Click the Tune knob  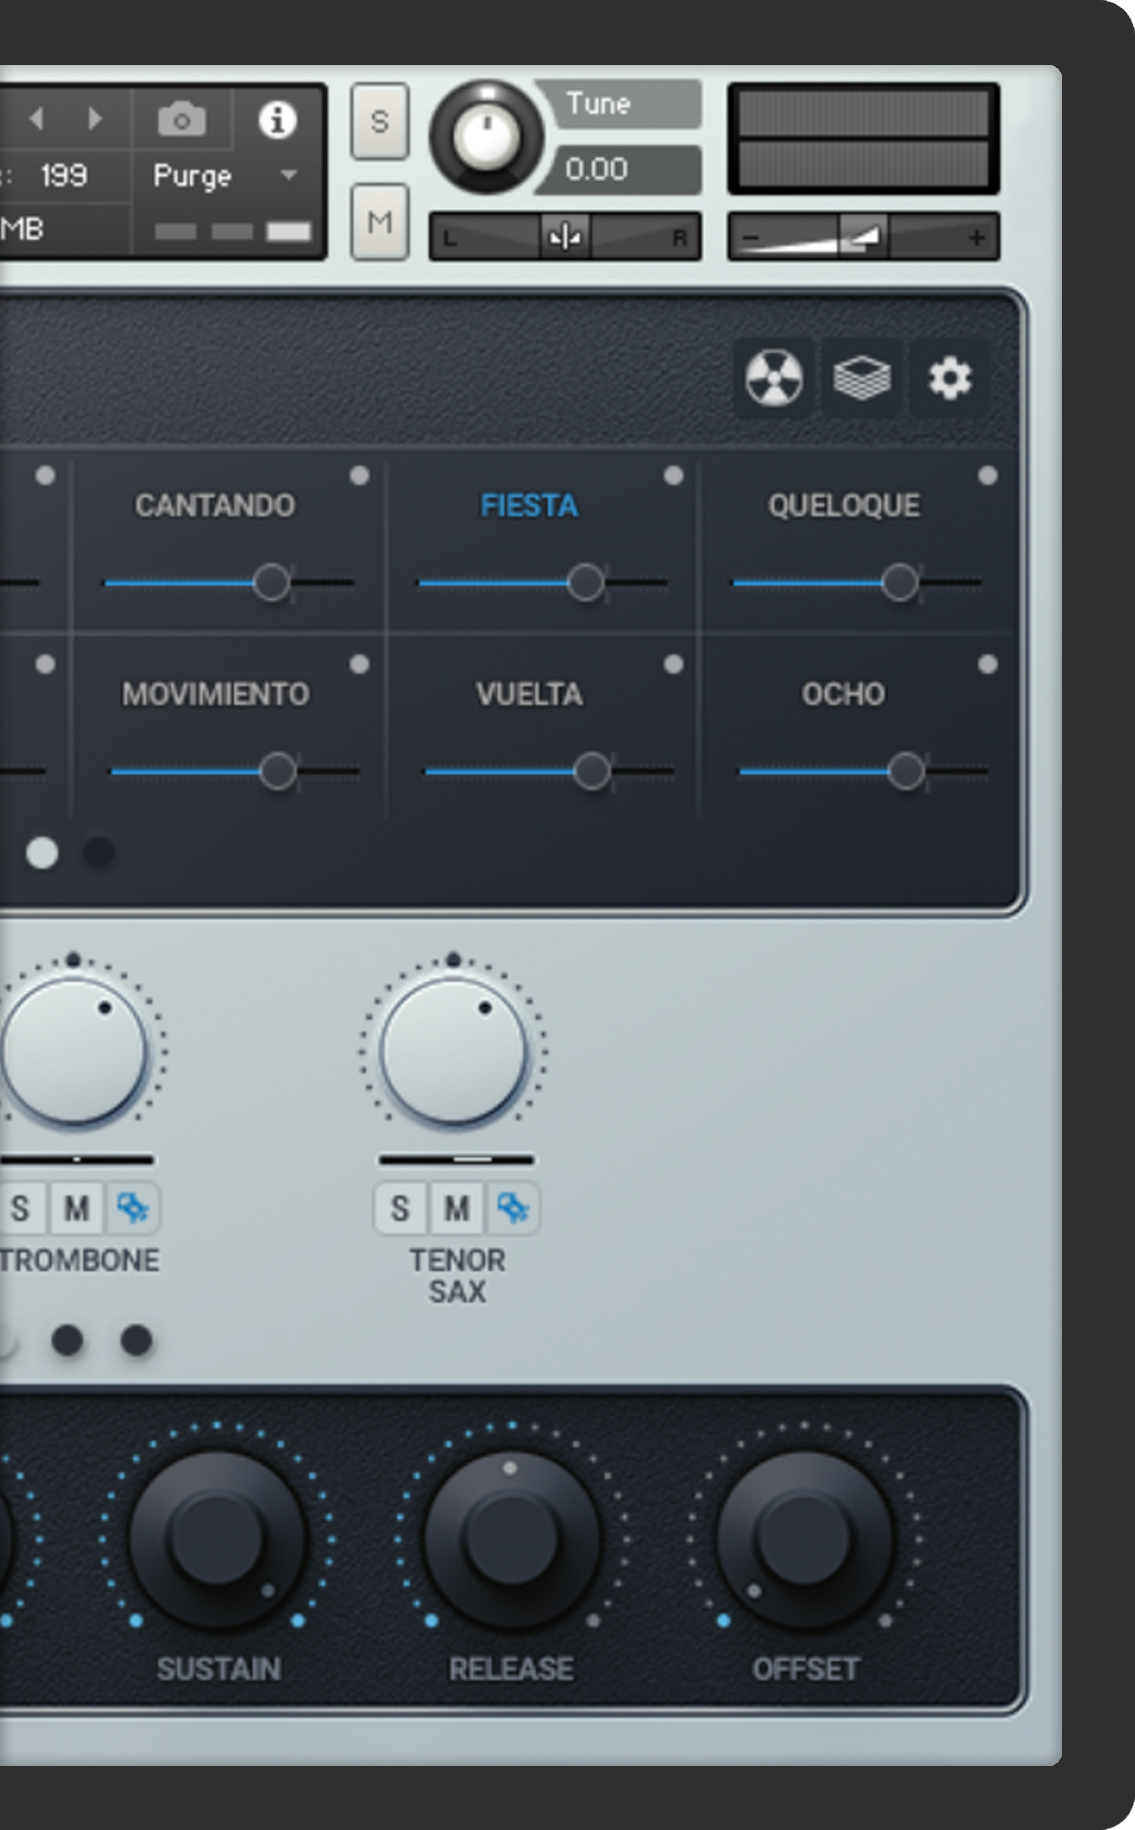[x=486, y=137]
